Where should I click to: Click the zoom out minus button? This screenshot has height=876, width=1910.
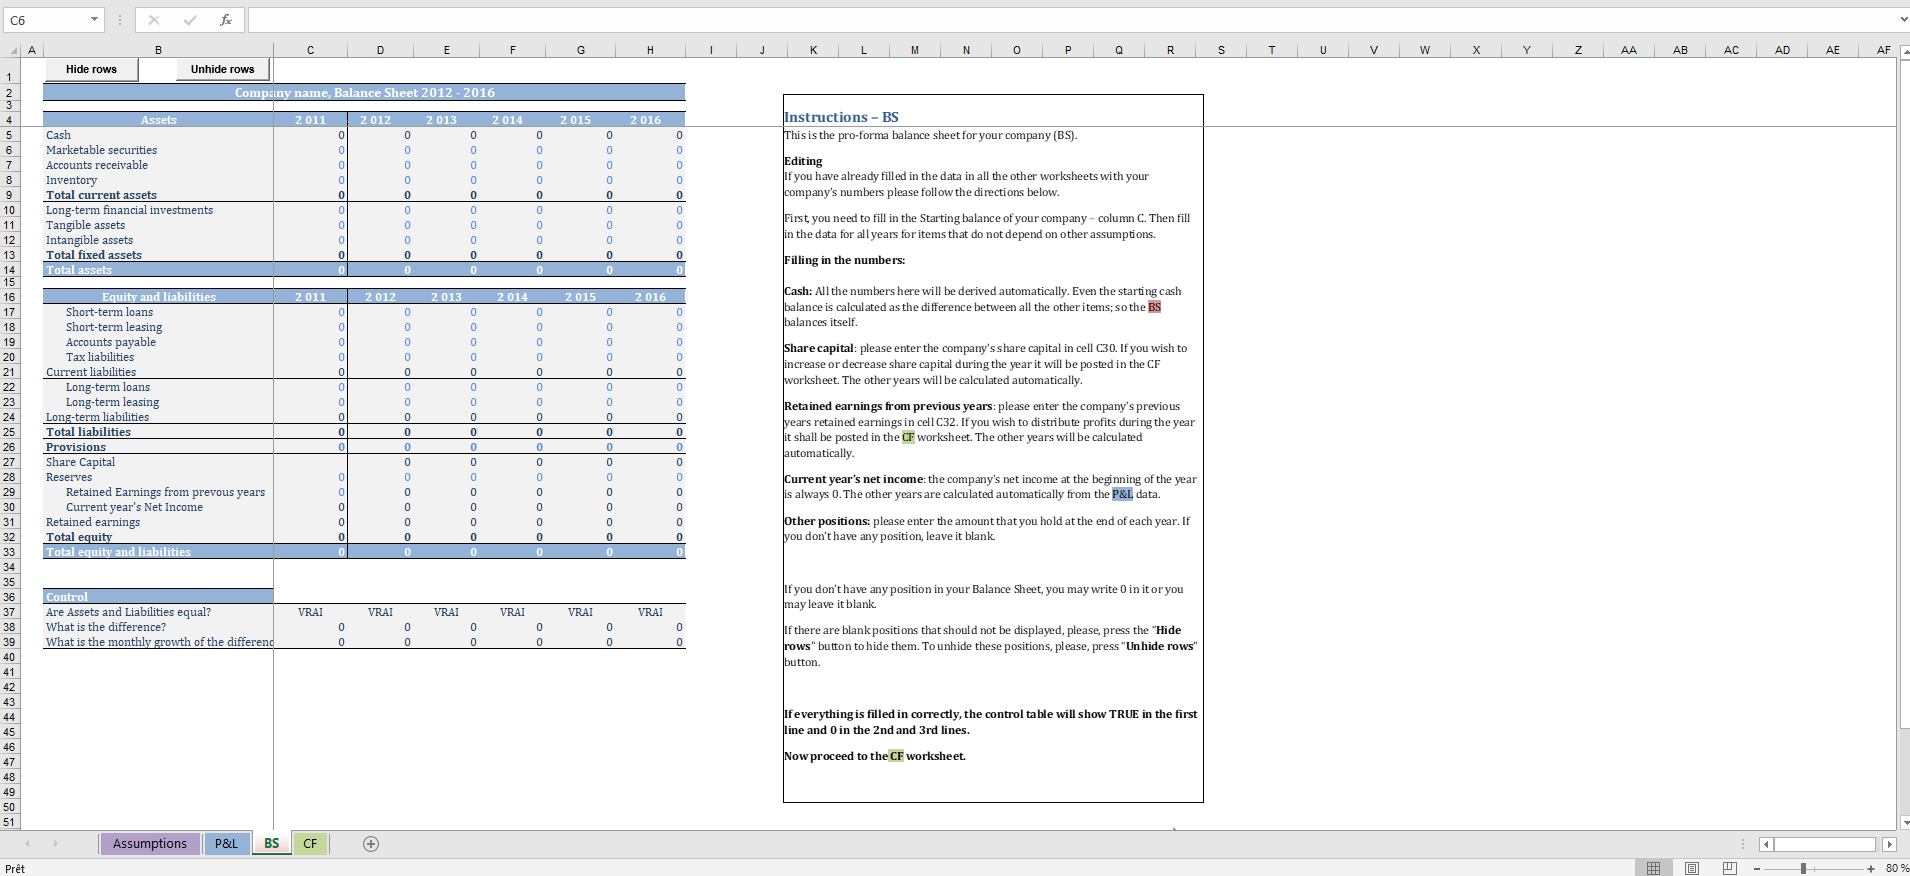click(x=1757, y=869)
